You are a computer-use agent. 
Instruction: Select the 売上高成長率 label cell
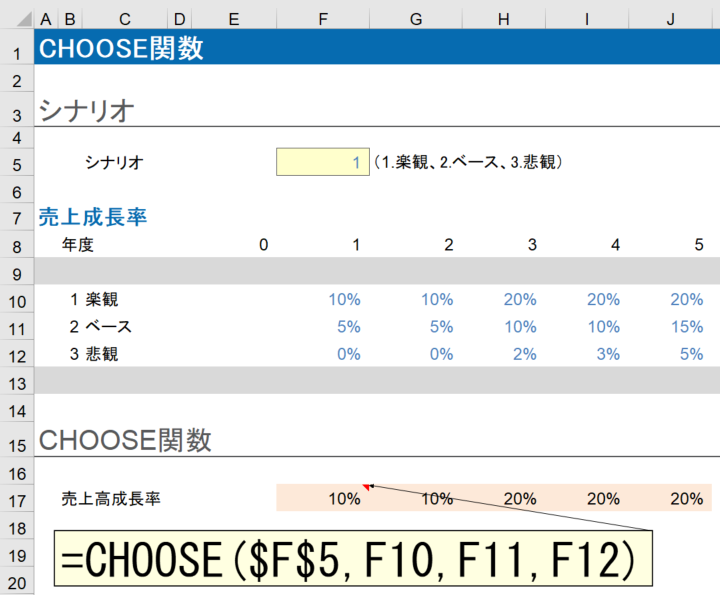110,498
